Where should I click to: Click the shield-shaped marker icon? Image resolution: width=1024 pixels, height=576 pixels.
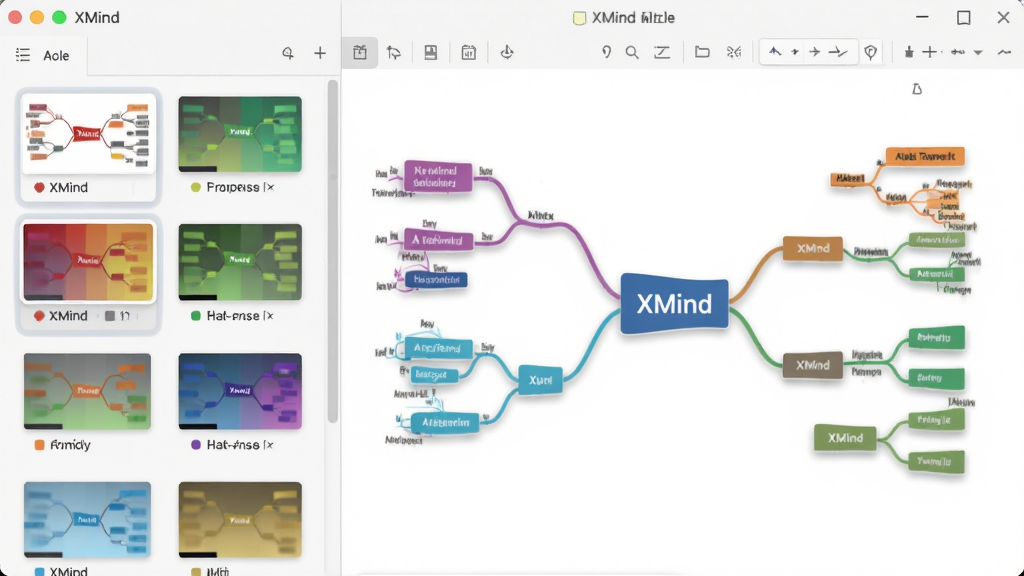tap(871, 52)
